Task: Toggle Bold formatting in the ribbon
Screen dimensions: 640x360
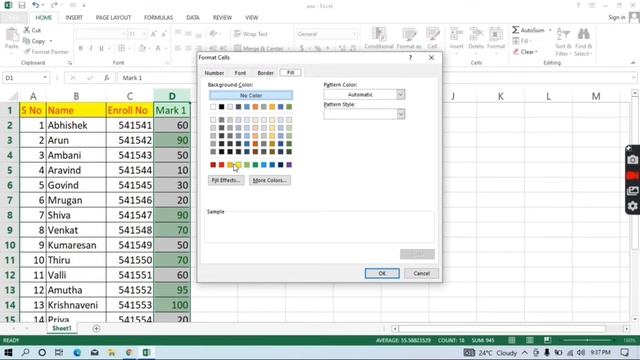Action: coord(80,48)
